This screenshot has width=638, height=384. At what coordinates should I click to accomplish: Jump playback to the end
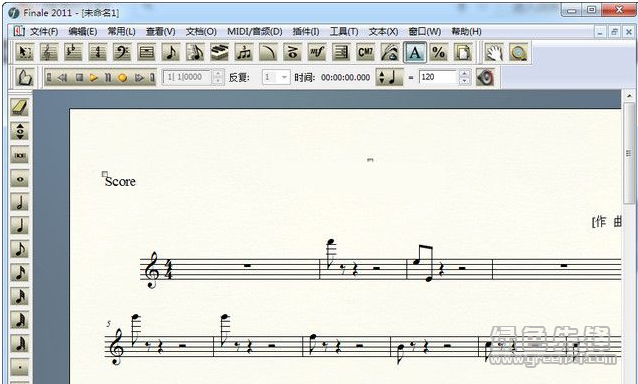[152, 77]
